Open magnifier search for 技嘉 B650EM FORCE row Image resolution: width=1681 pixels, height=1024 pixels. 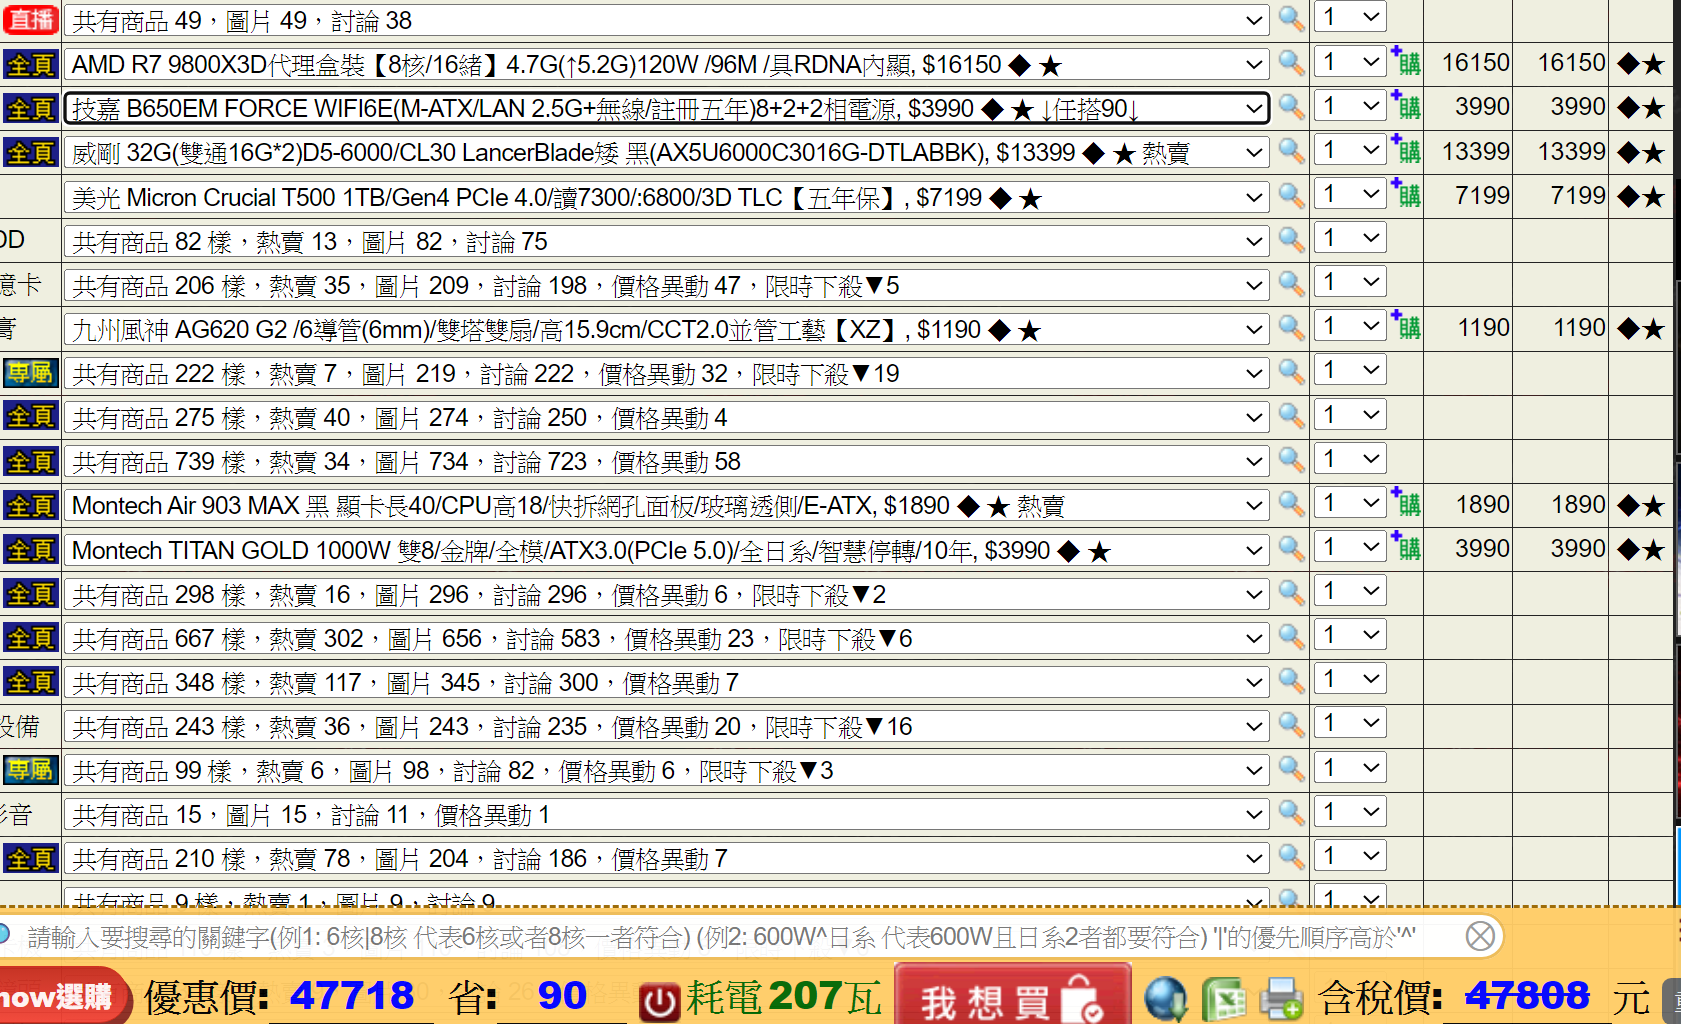pos(1291,107)
